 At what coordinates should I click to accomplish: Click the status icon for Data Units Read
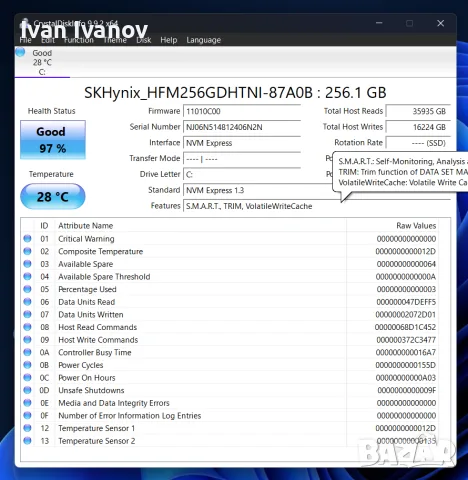27,302
